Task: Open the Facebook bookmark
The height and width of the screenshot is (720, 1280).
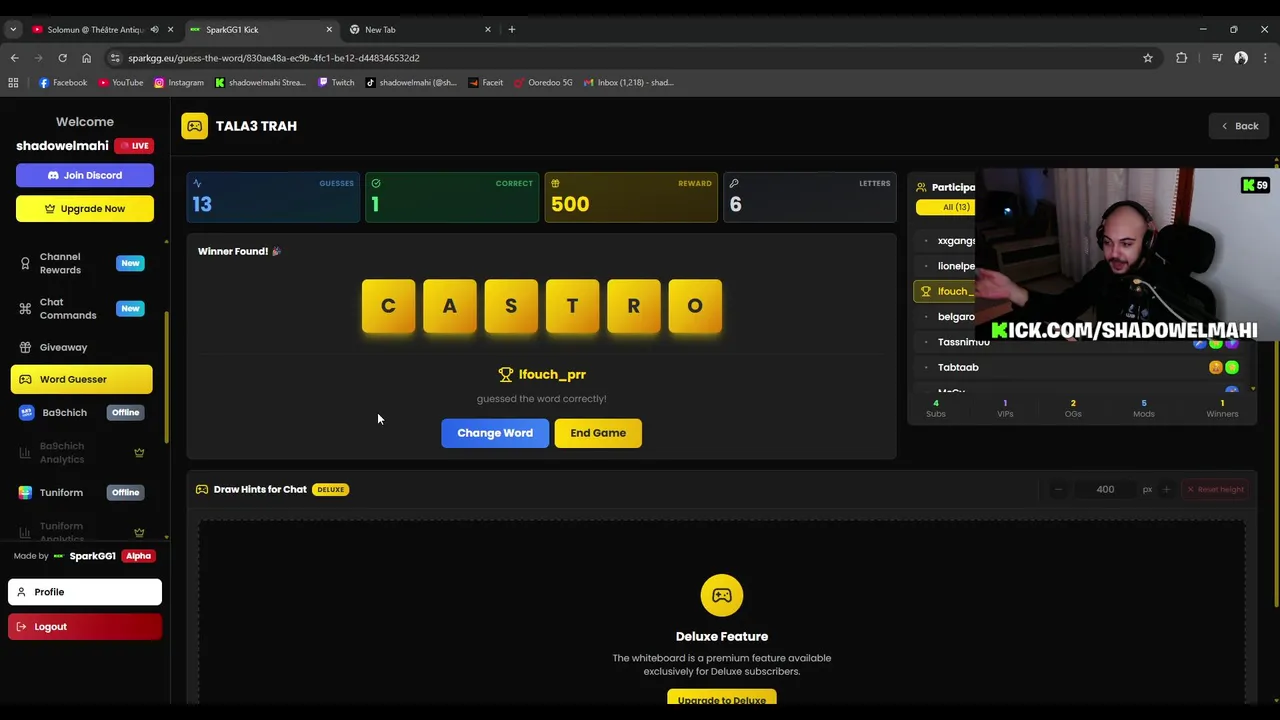Action: 63,83
